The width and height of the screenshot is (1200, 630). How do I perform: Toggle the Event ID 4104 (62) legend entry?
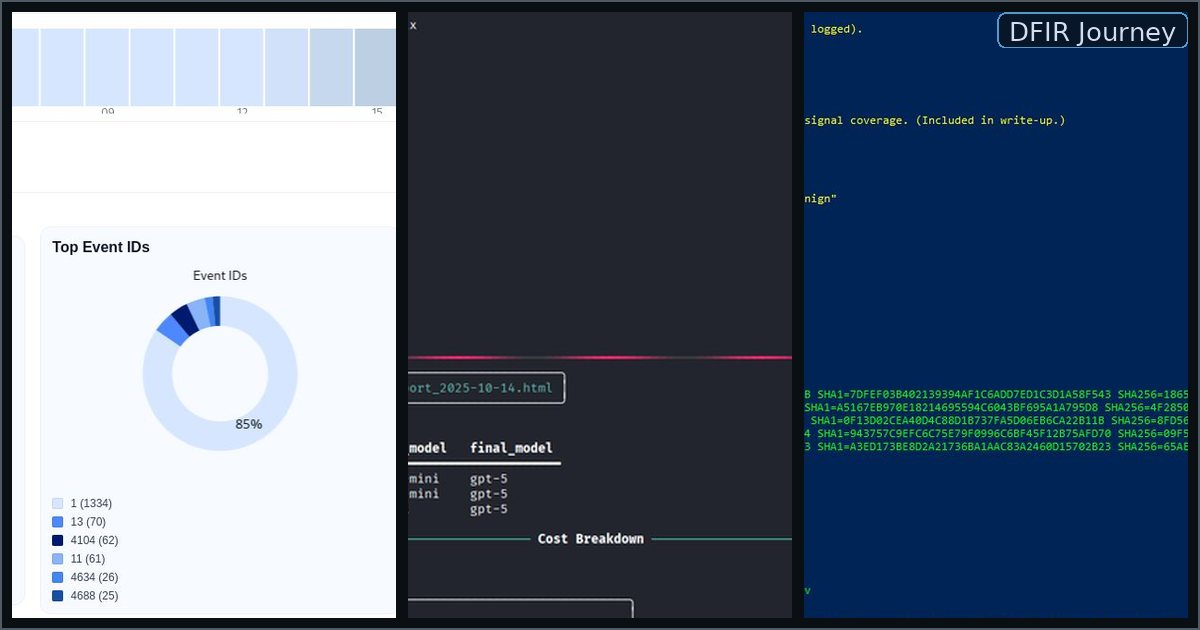point(93,540)
